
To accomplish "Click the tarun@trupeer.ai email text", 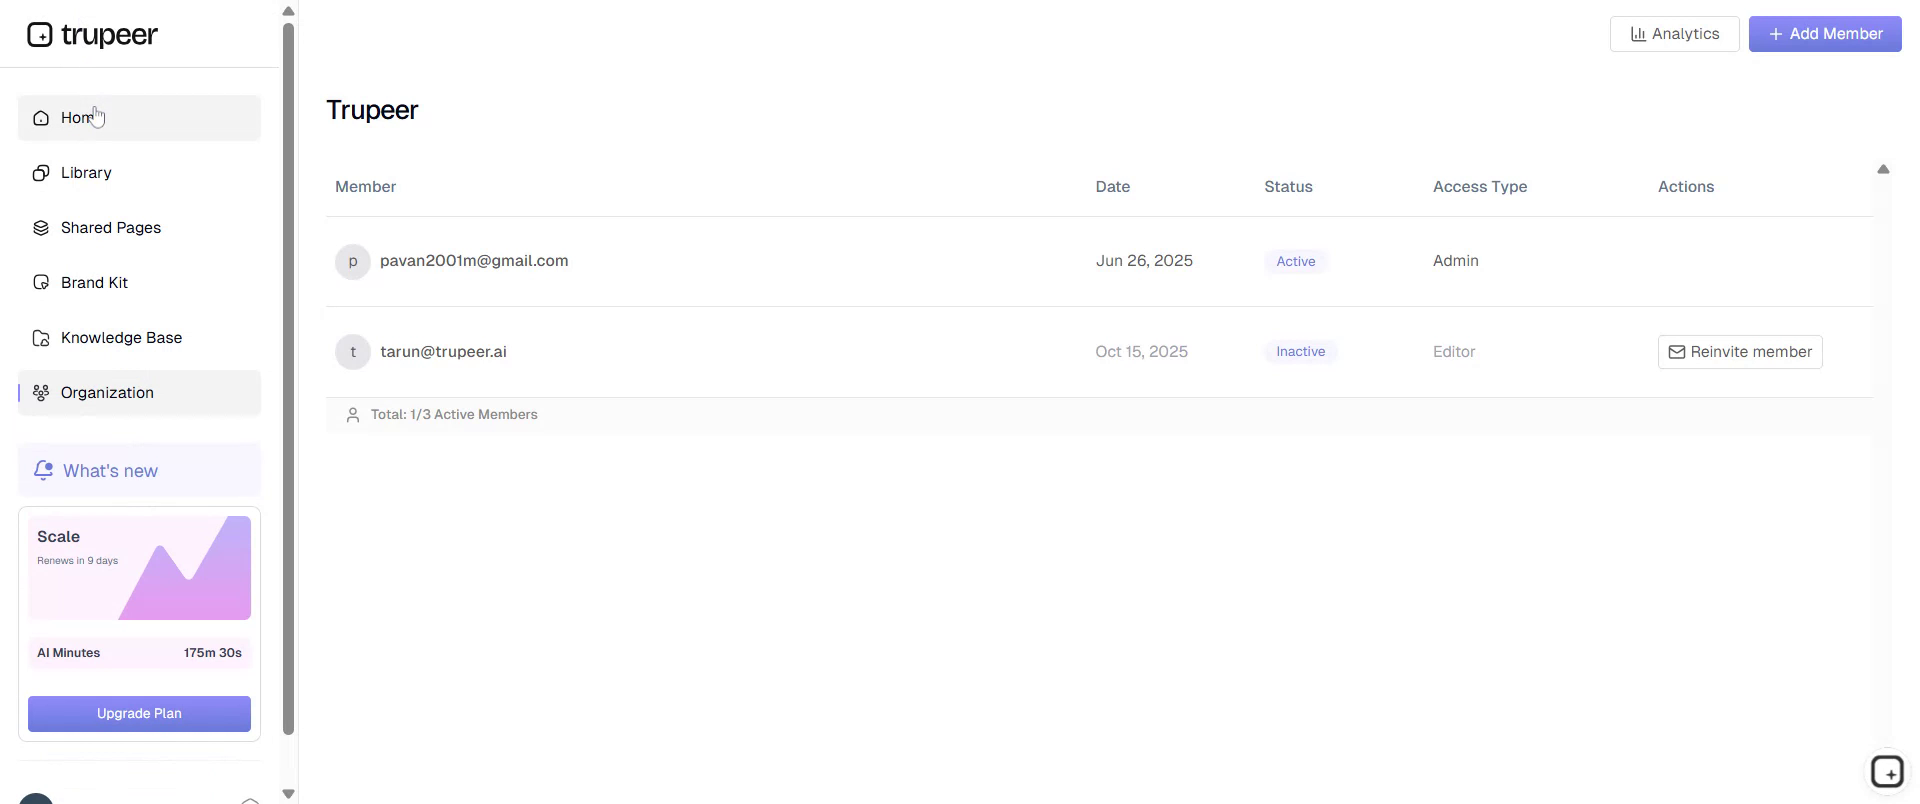I will (x=443, y=352).
